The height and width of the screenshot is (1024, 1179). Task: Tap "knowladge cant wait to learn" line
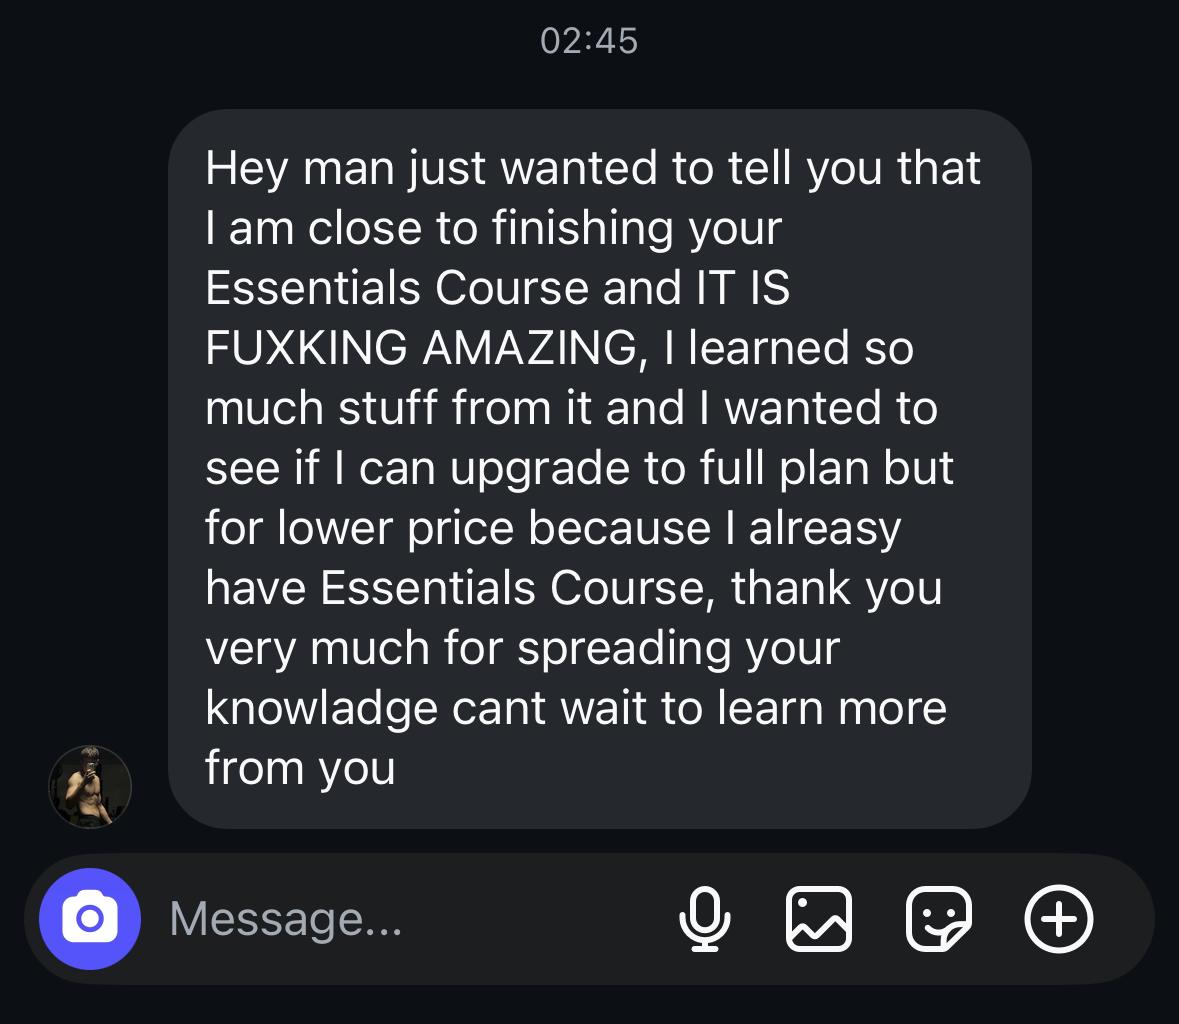click(576, 708)
